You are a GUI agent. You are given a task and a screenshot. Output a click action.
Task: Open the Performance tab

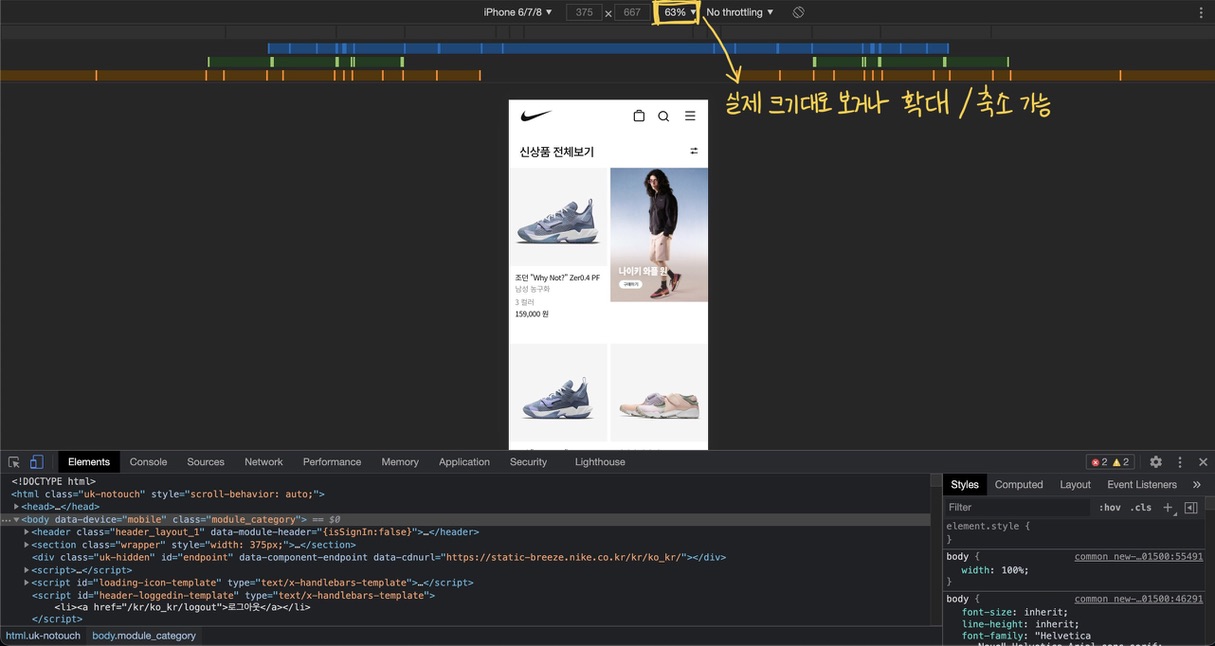[x=332, y=462]
